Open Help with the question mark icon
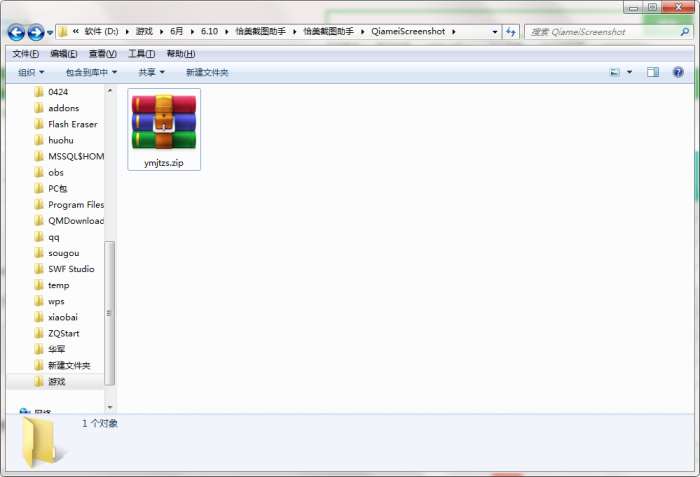700x477 pixels. (678, 72)
